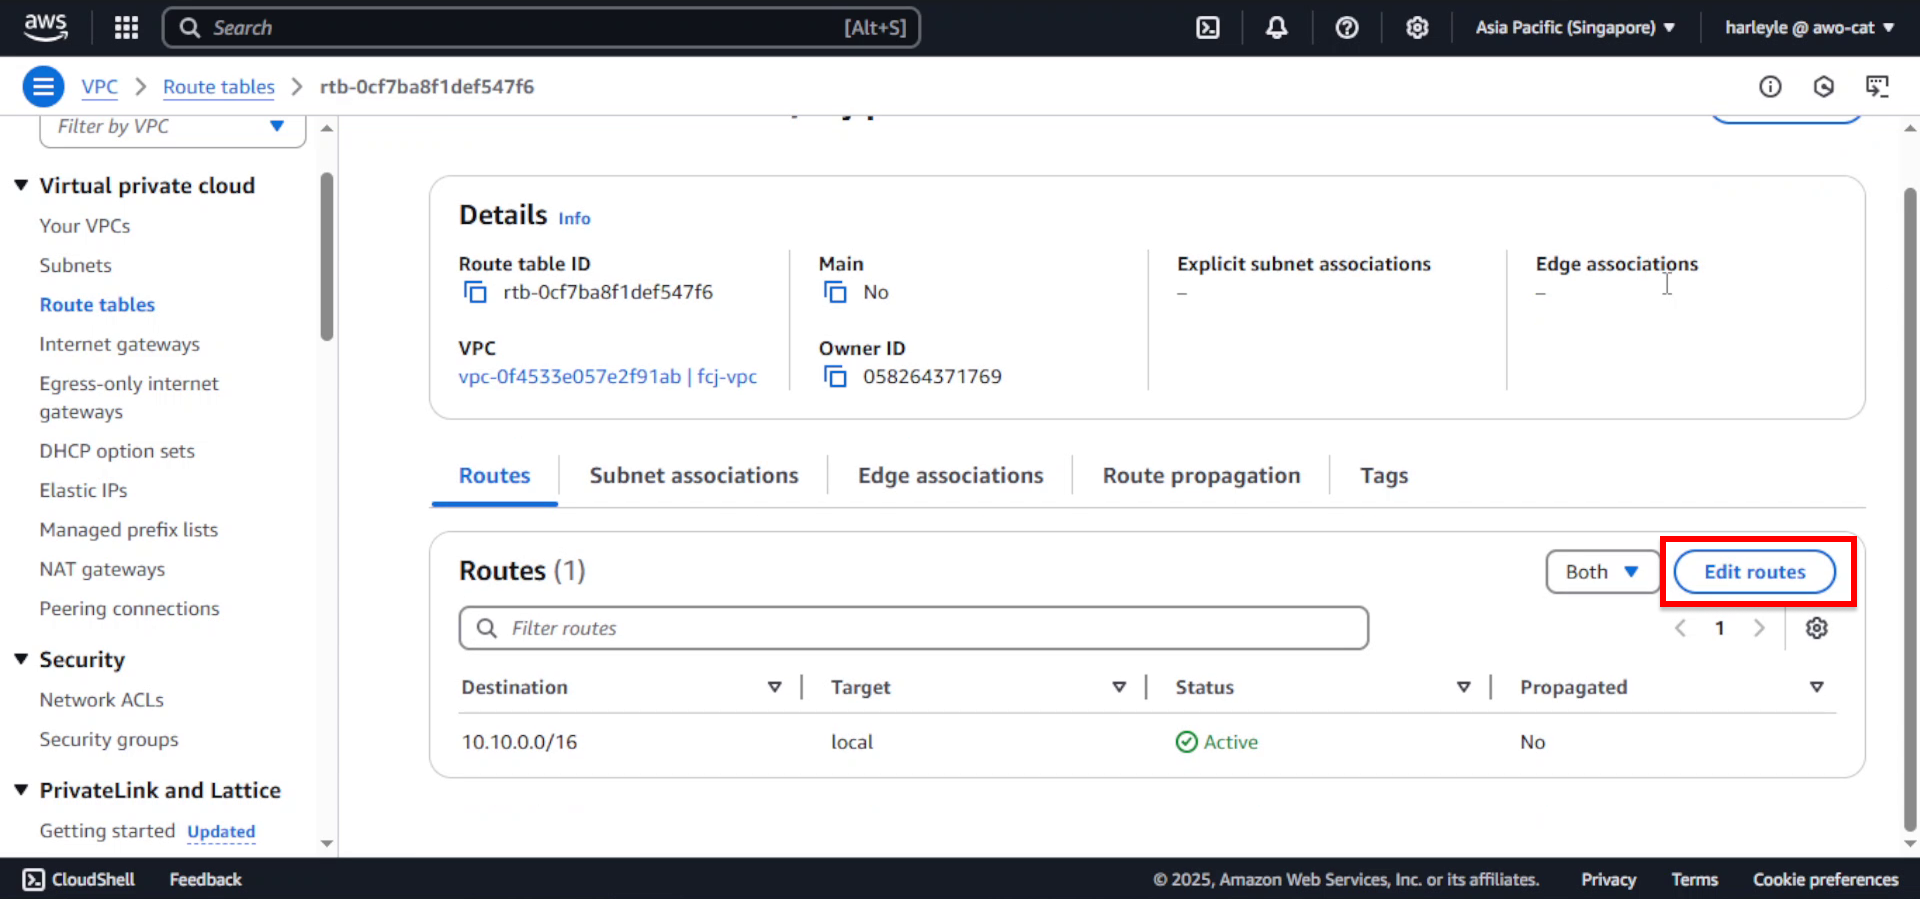Focus the Filter routes search field

(913, 628)
